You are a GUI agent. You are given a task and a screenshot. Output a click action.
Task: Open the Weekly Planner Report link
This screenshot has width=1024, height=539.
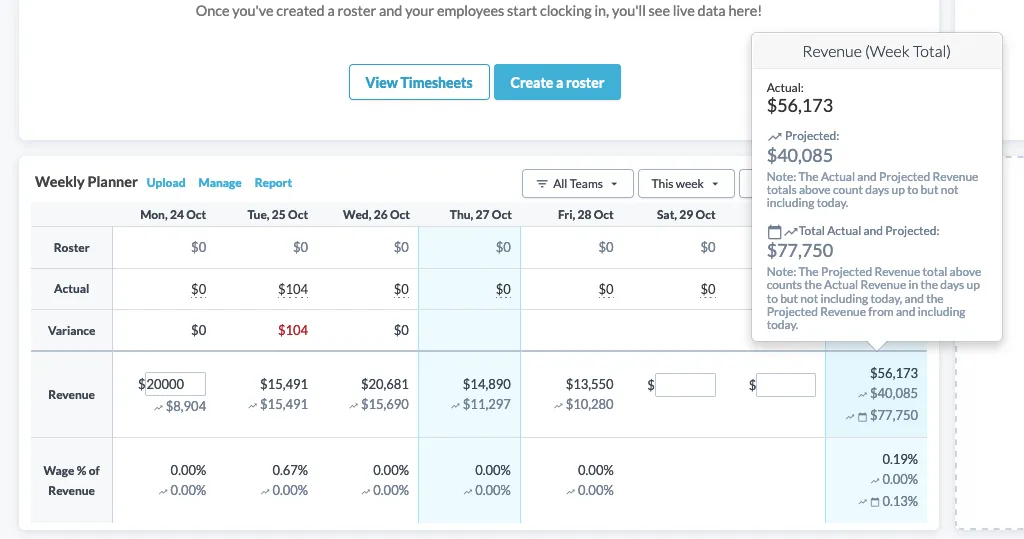[x=273, y=183]
